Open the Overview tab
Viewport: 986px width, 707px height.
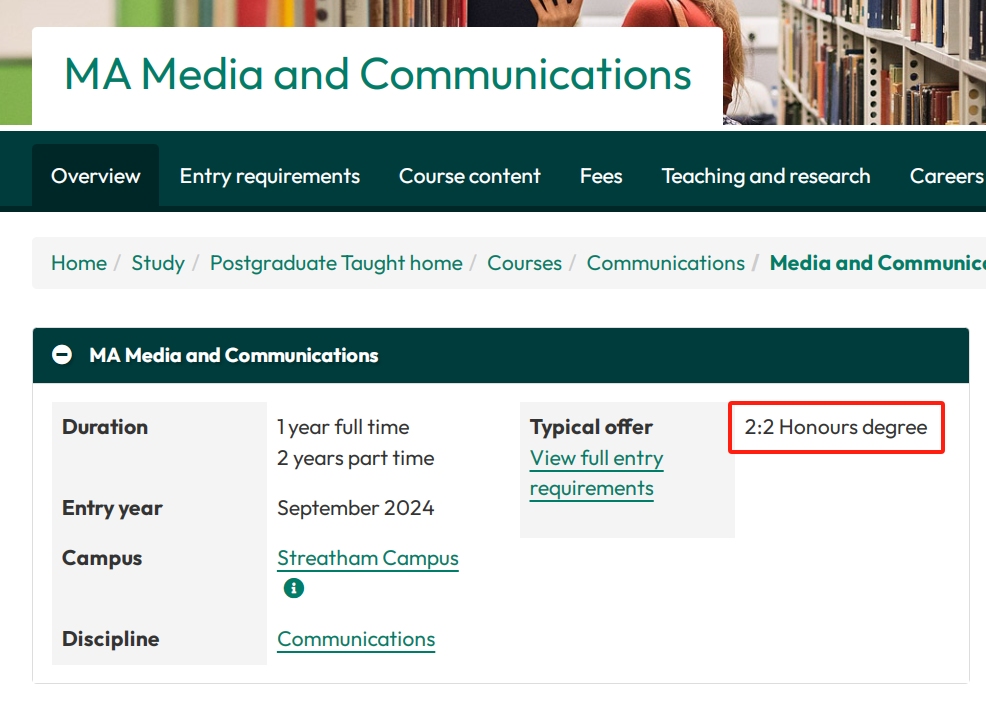click(x=96, y=176)
